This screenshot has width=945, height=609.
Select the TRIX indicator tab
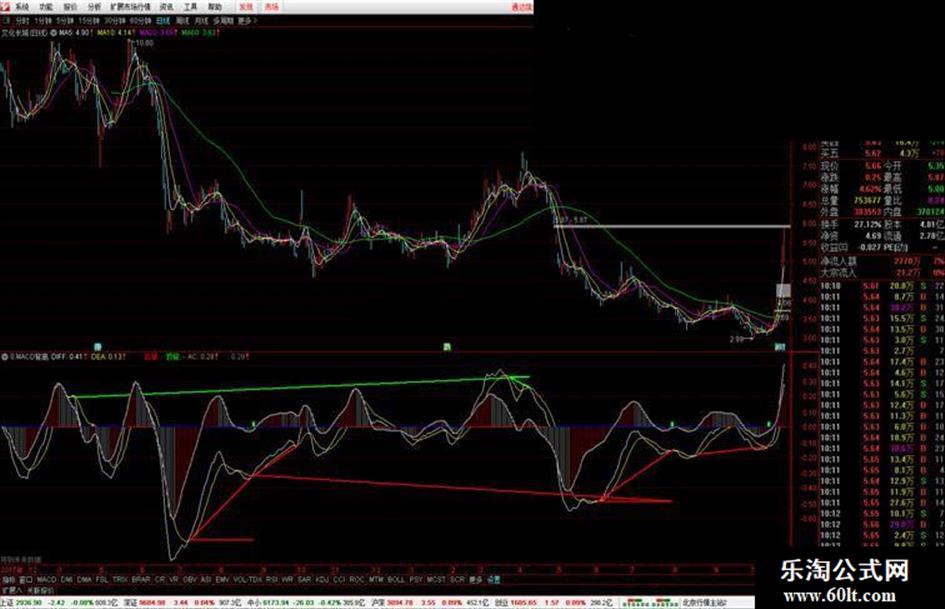pos(120,579)
